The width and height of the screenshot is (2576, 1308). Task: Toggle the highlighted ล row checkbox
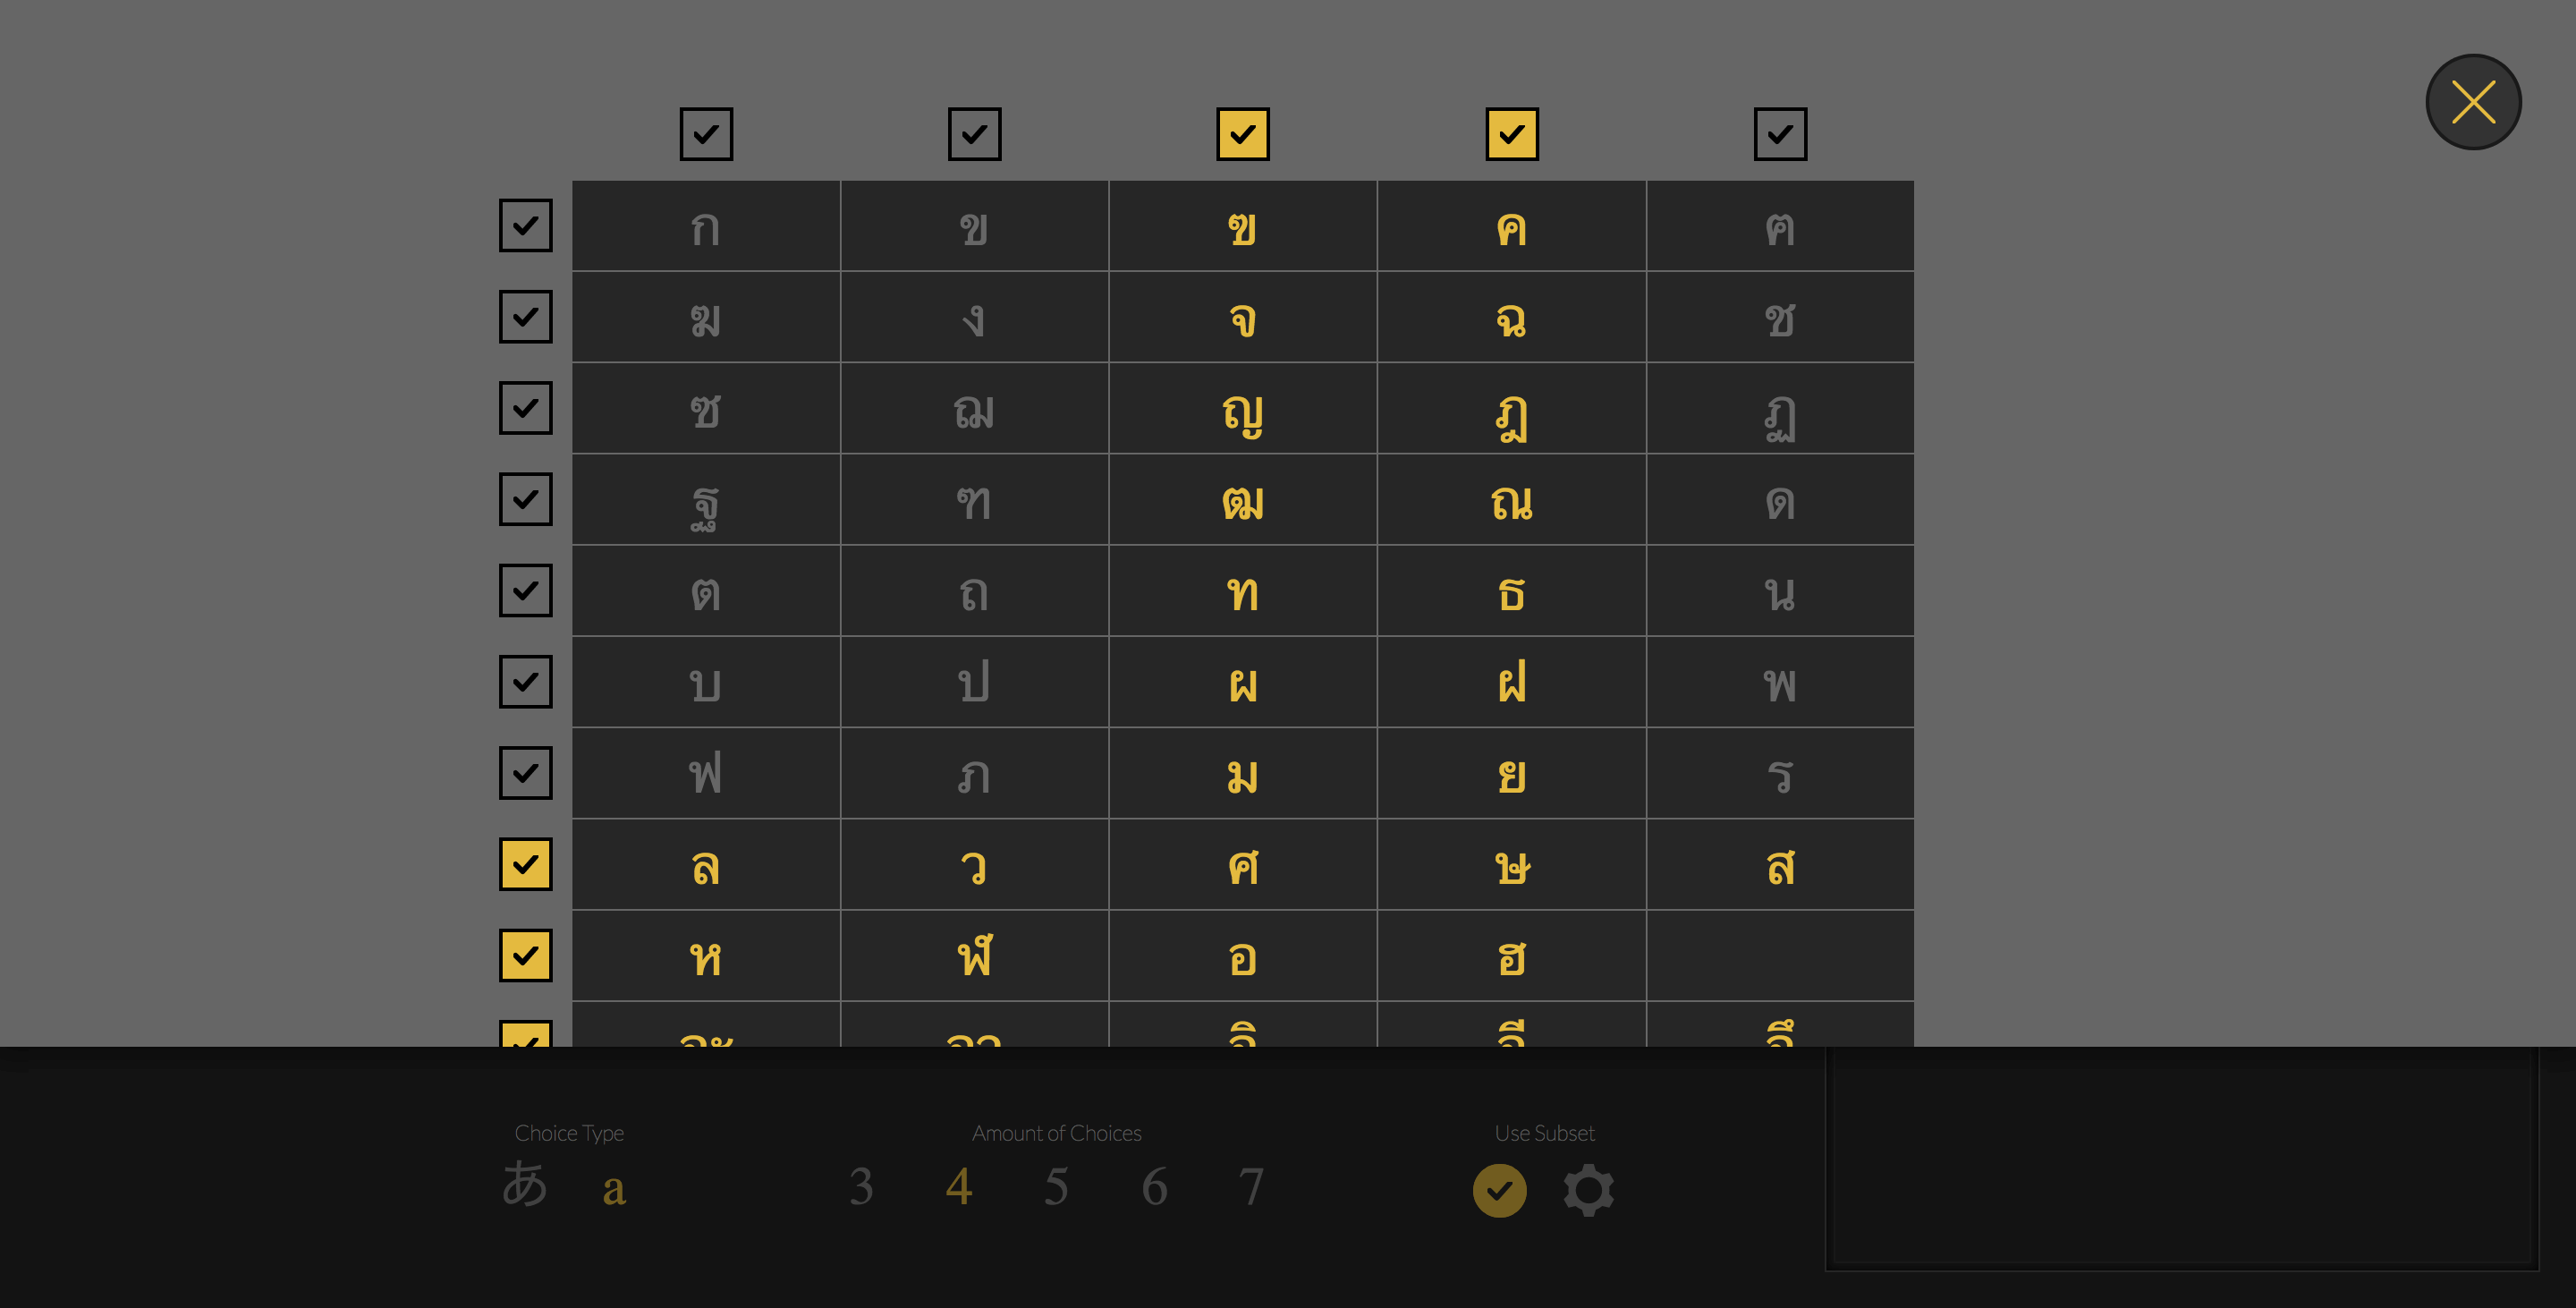(x=525, y=864)
